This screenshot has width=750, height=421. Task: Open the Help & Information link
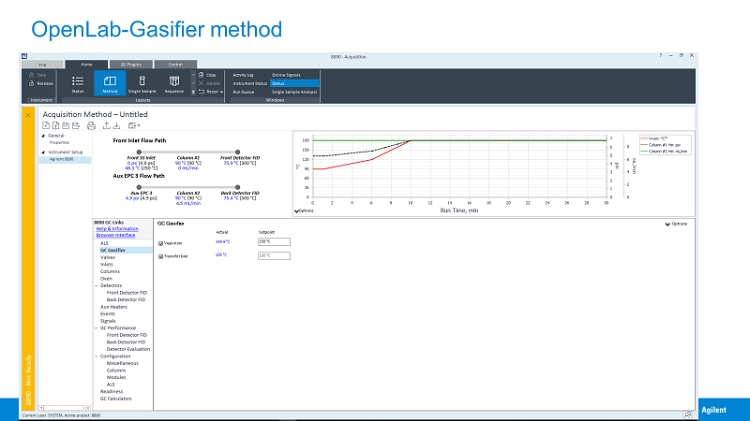(118, 229)
